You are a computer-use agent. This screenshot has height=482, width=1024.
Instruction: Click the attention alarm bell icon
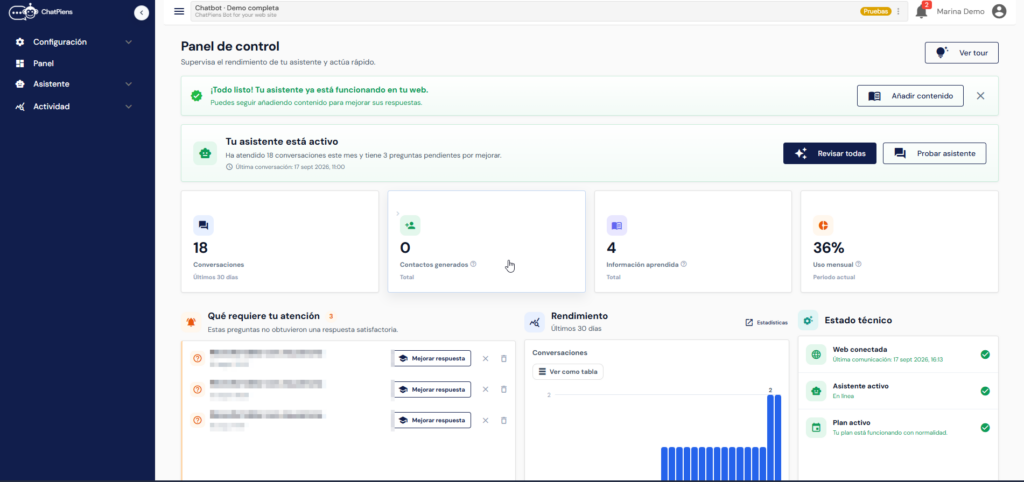191,321
